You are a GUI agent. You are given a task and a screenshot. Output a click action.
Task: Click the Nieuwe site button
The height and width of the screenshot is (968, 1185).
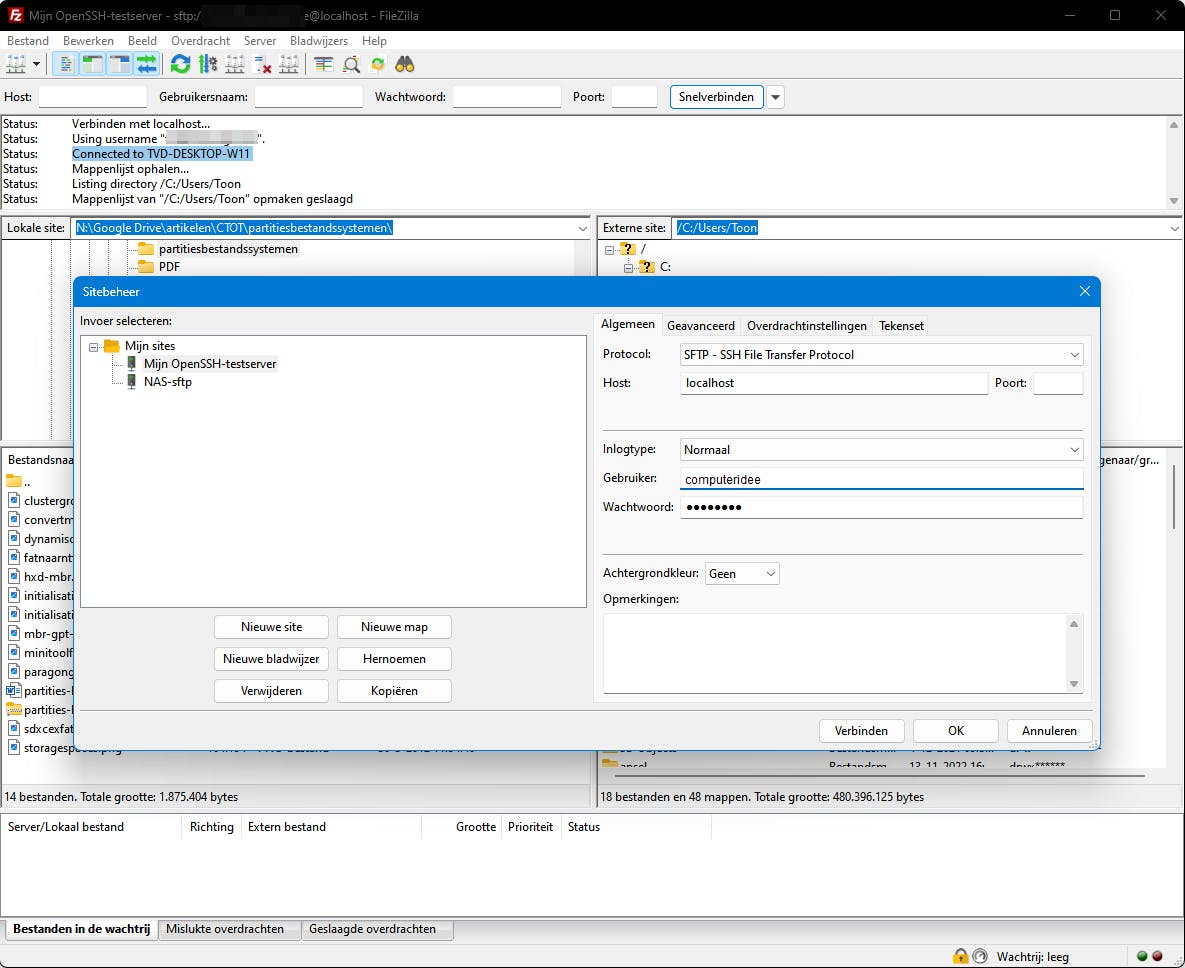point(271,627)
